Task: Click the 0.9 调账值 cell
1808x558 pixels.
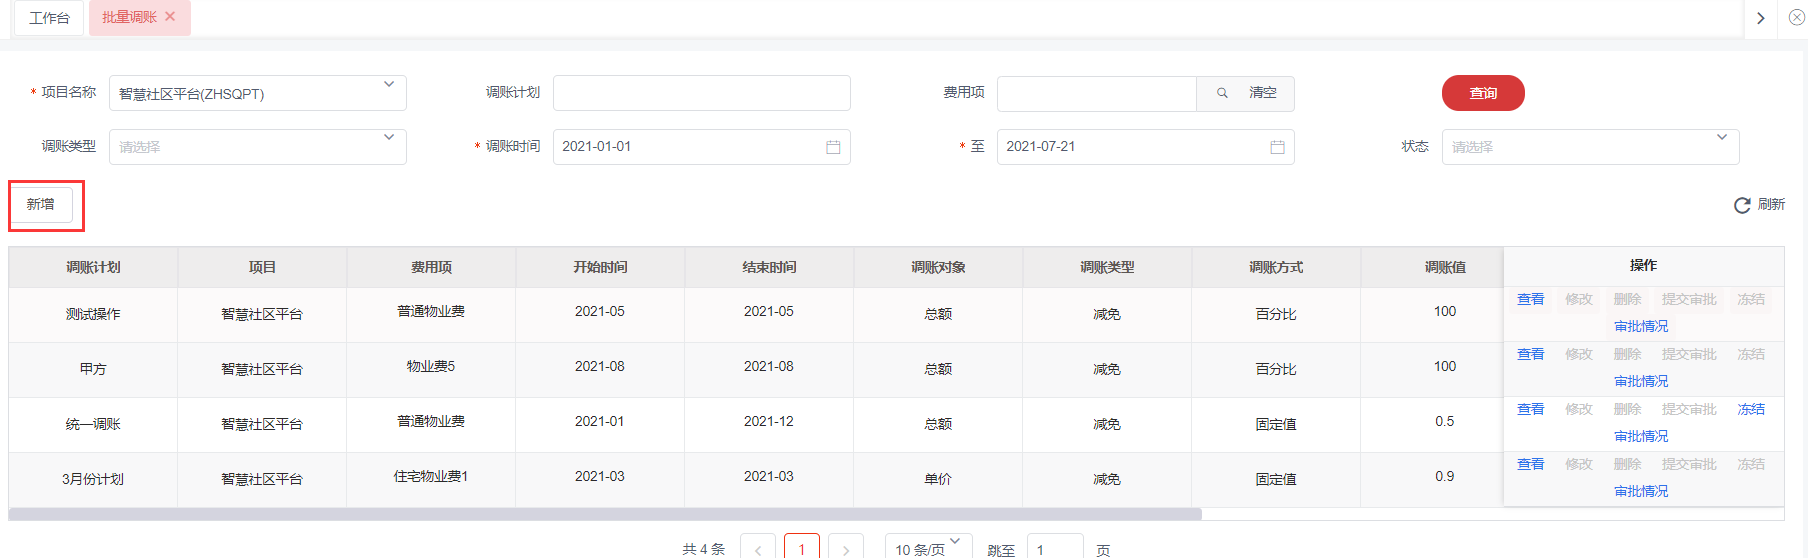Action: tap(1445, 476)
